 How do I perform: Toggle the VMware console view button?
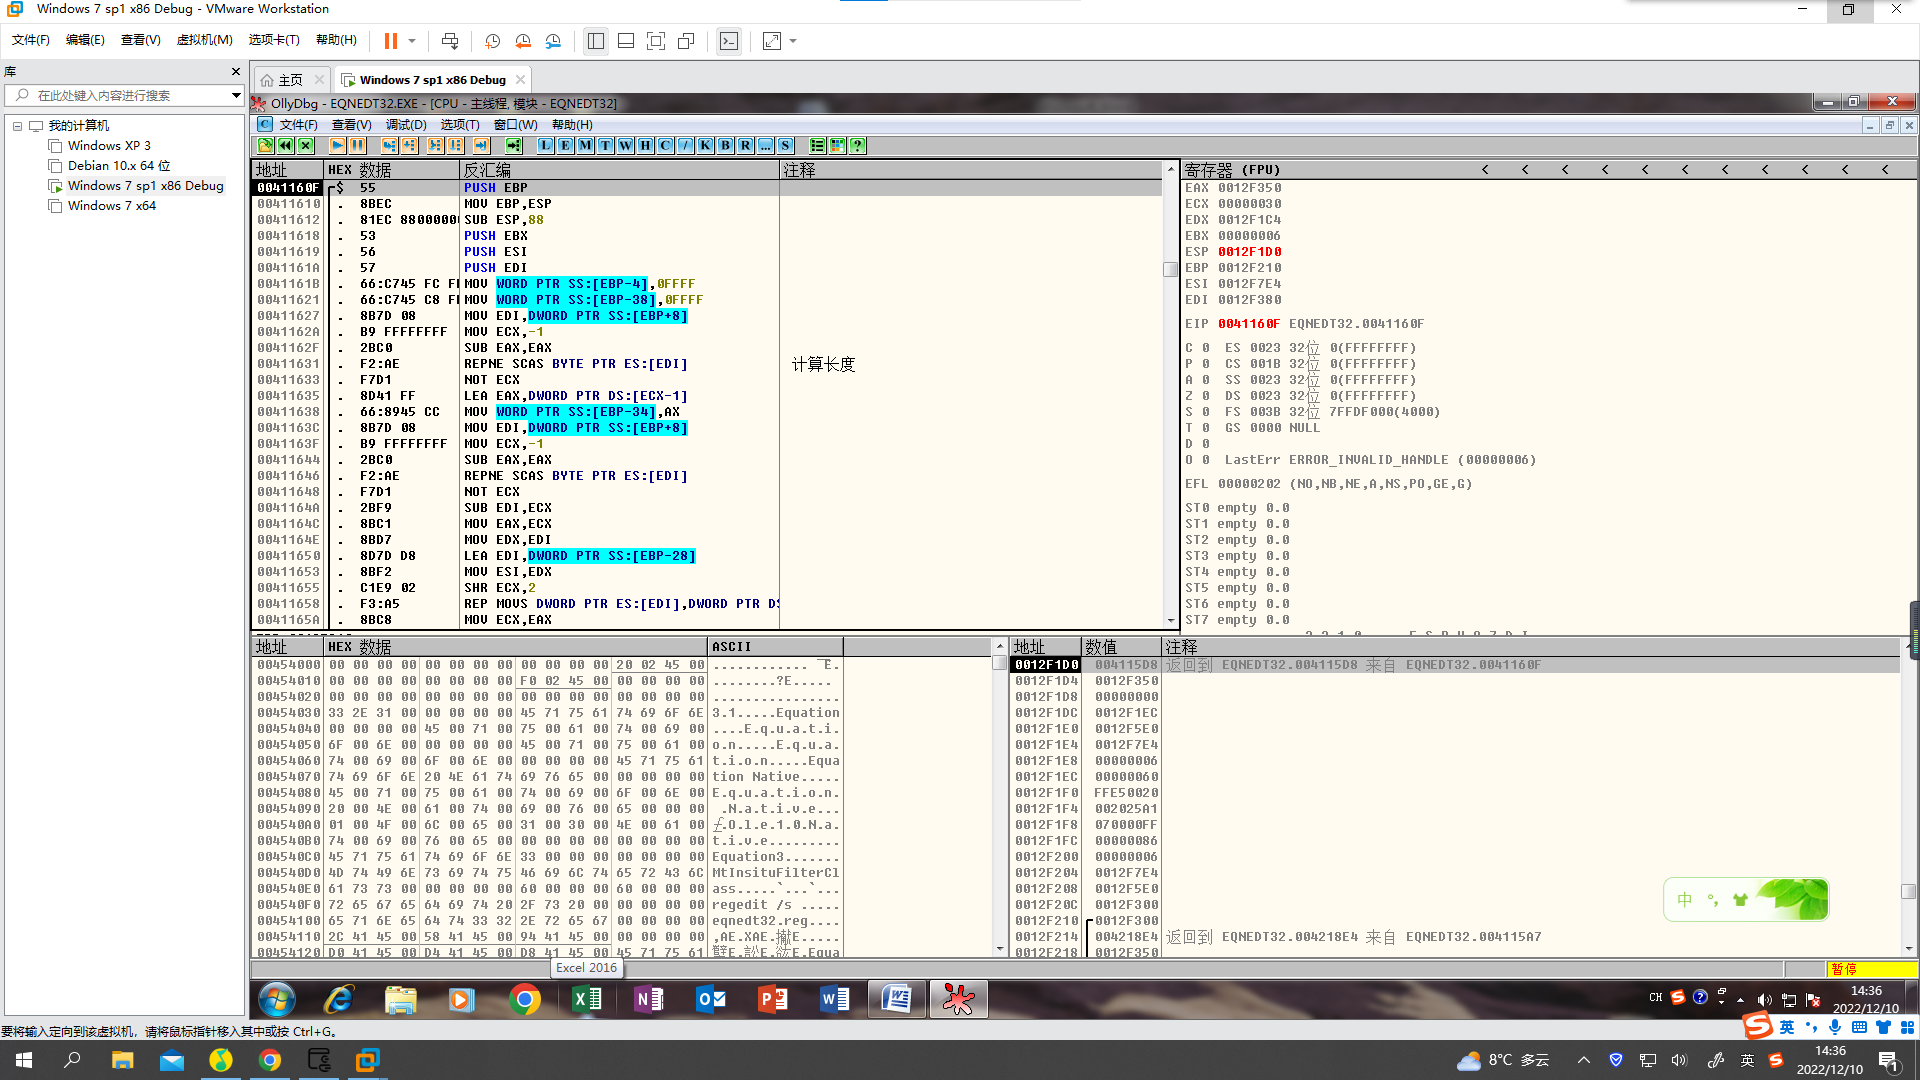tap(729, 41)
